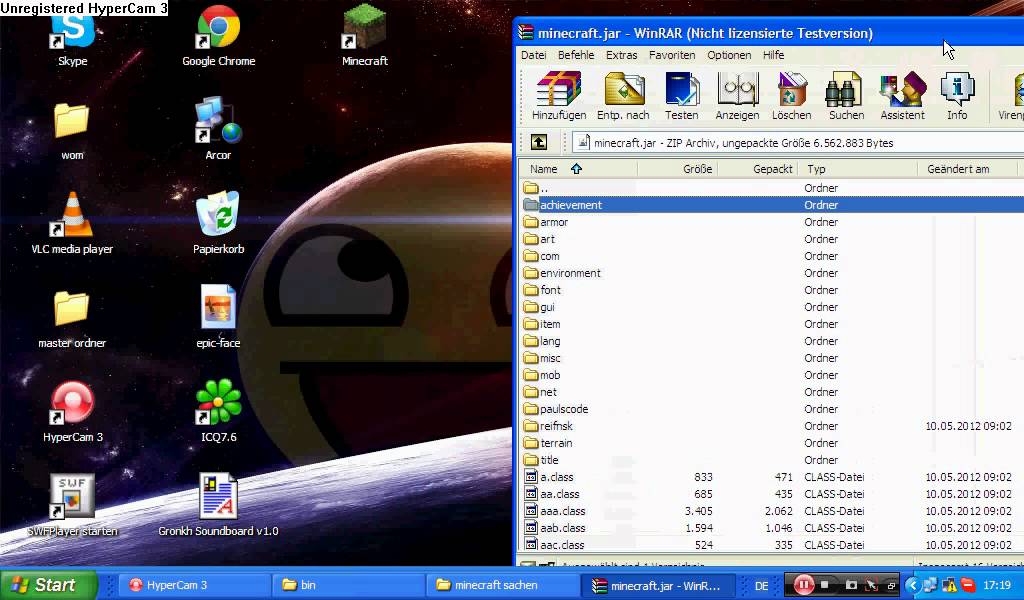Select the terrain folder row
The image size is (1024, 600).
tap(772, 443)
